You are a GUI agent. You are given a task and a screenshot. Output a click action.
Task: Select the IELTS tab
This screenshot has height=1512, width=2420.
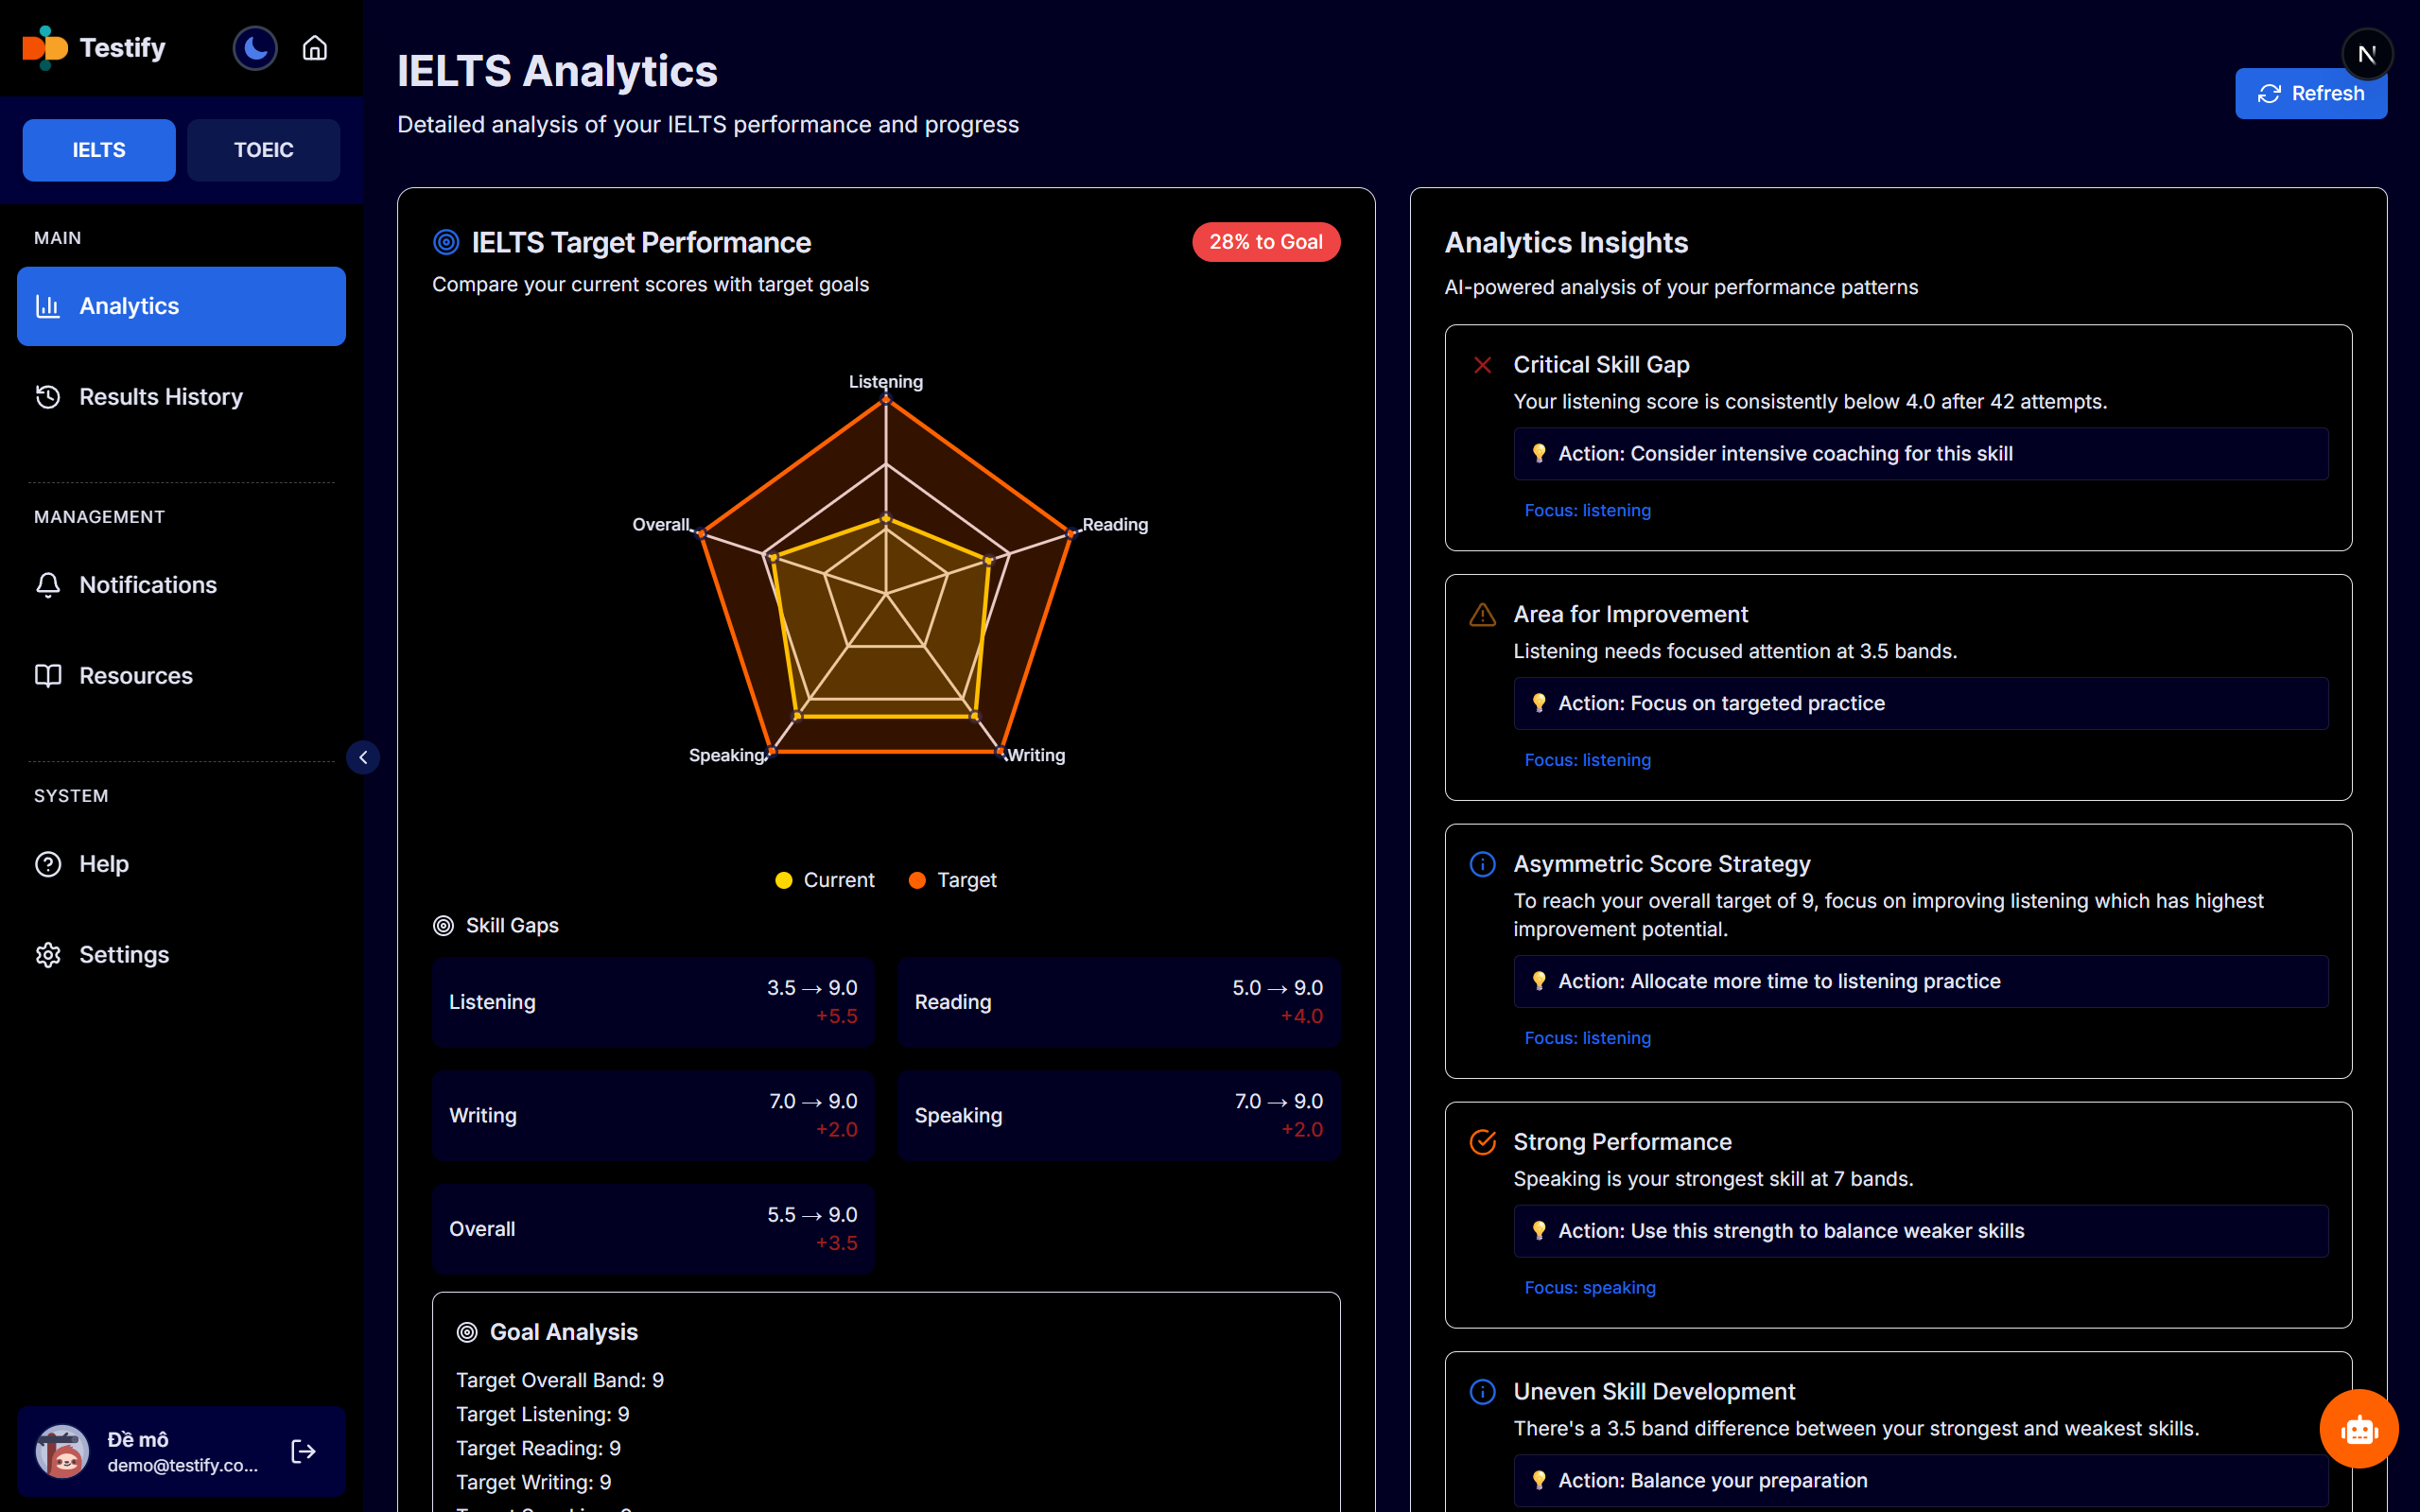(x=99, y=150)
